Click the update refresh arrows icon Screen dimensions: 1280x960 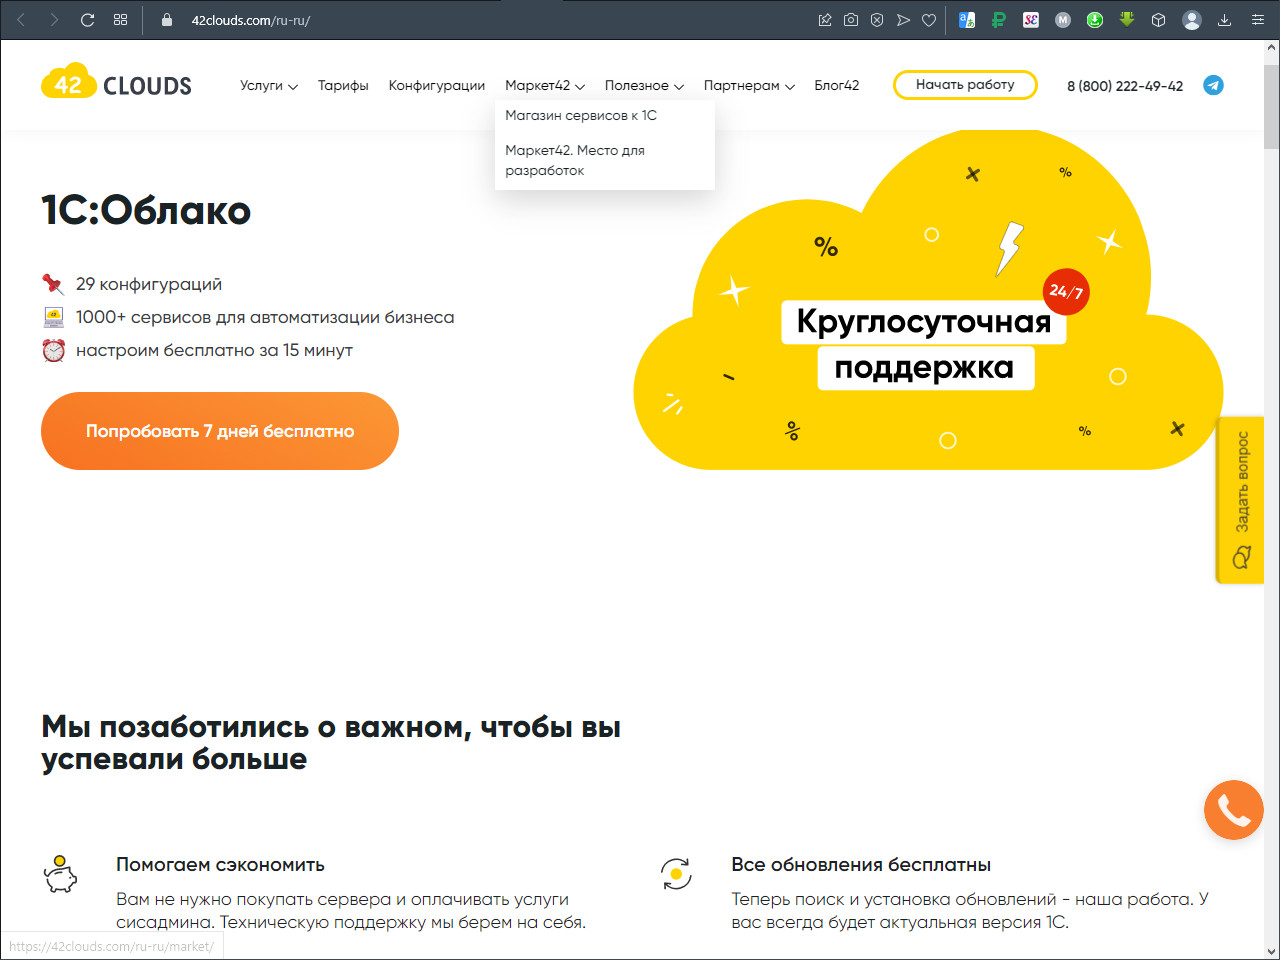coord(676,874)
